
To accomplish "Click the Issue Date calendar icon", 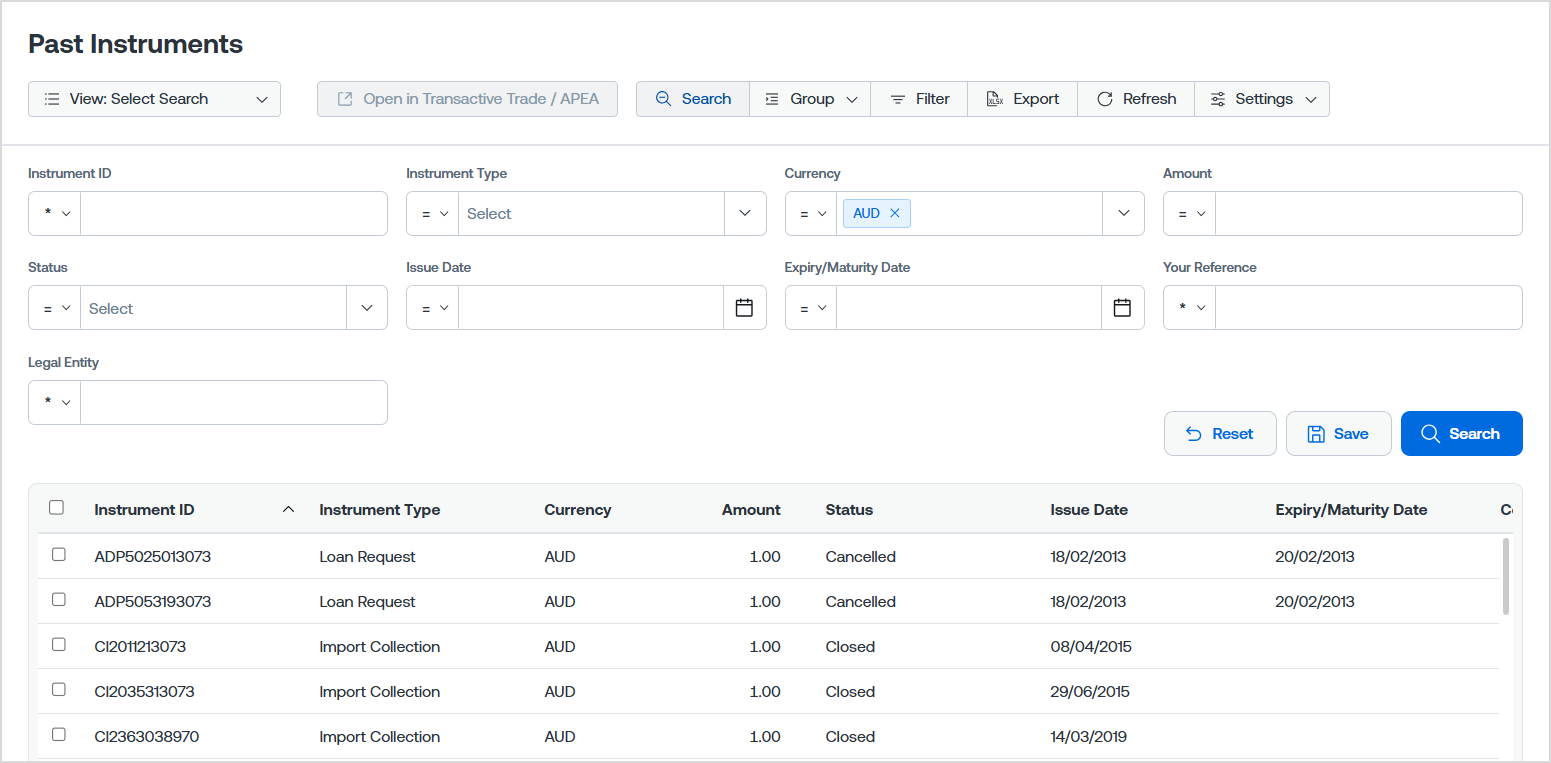I will coord(744,308).
